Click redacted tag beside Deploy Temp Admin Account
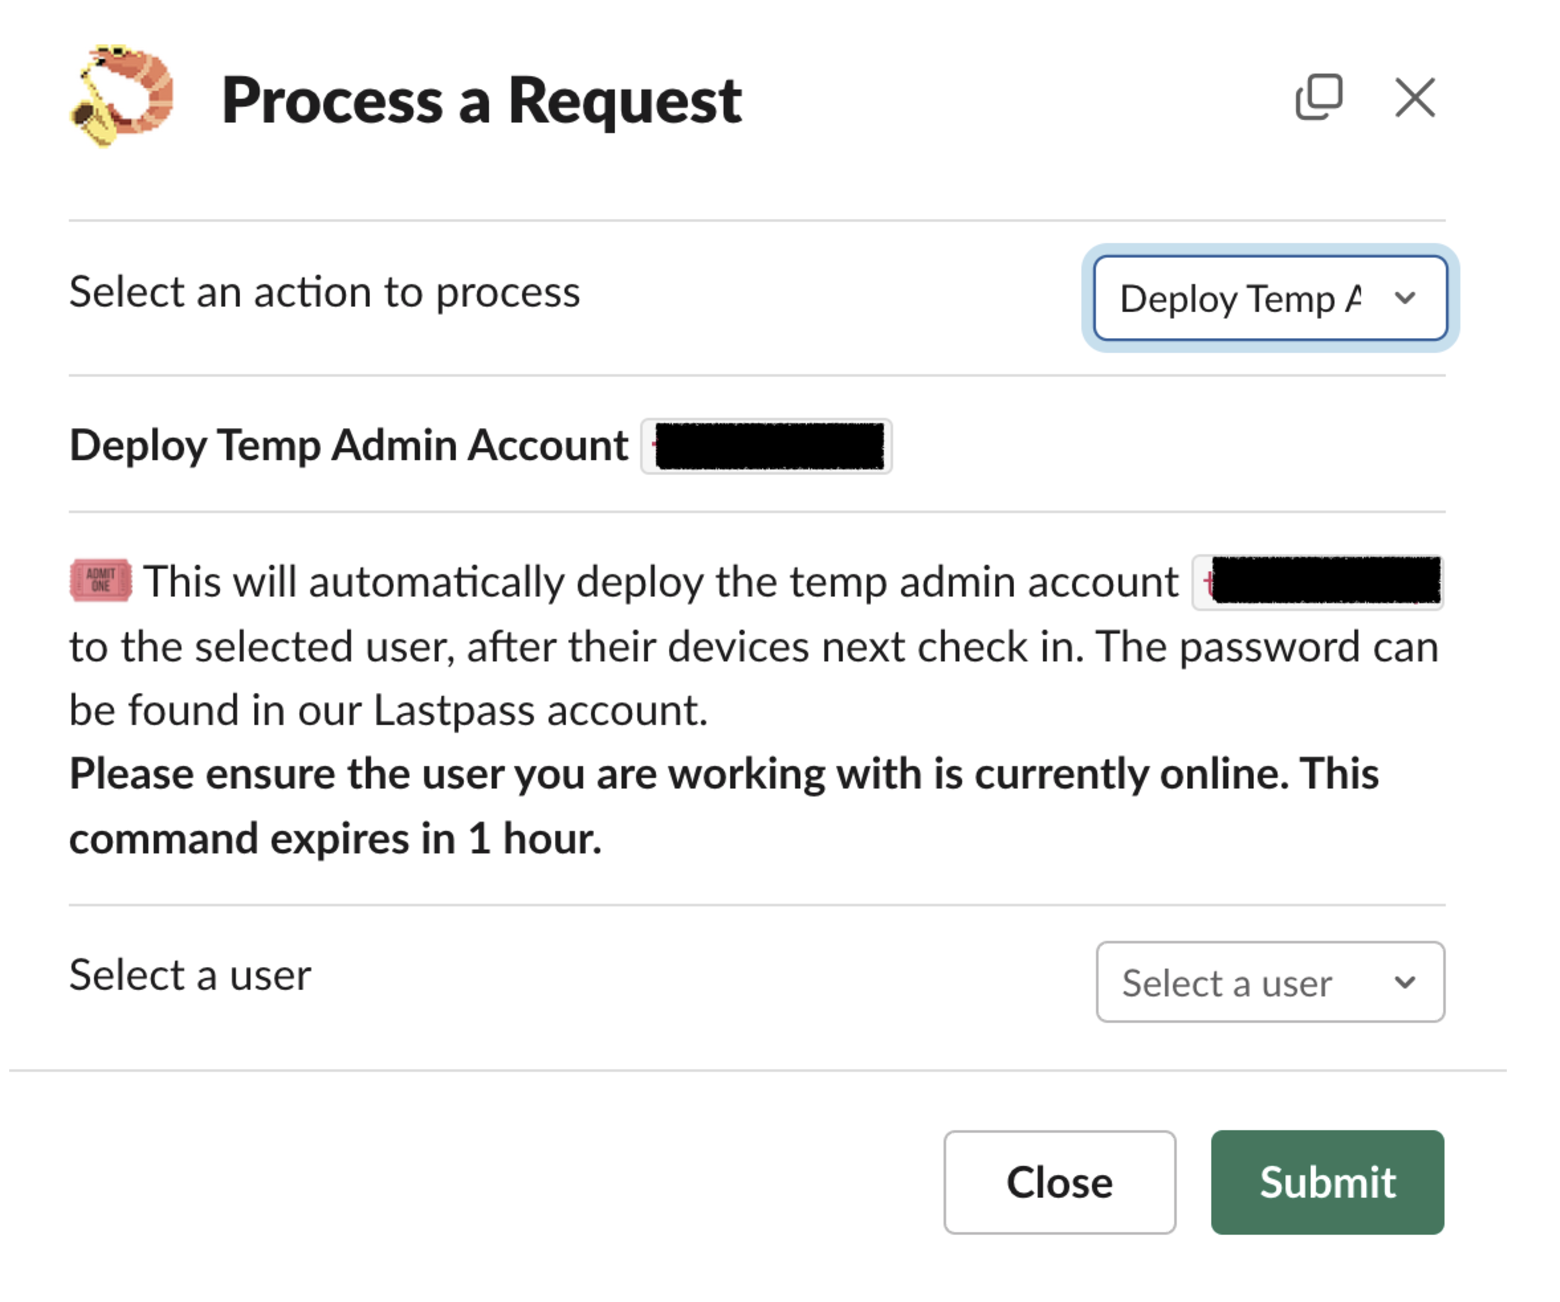 tap(767, 446)
